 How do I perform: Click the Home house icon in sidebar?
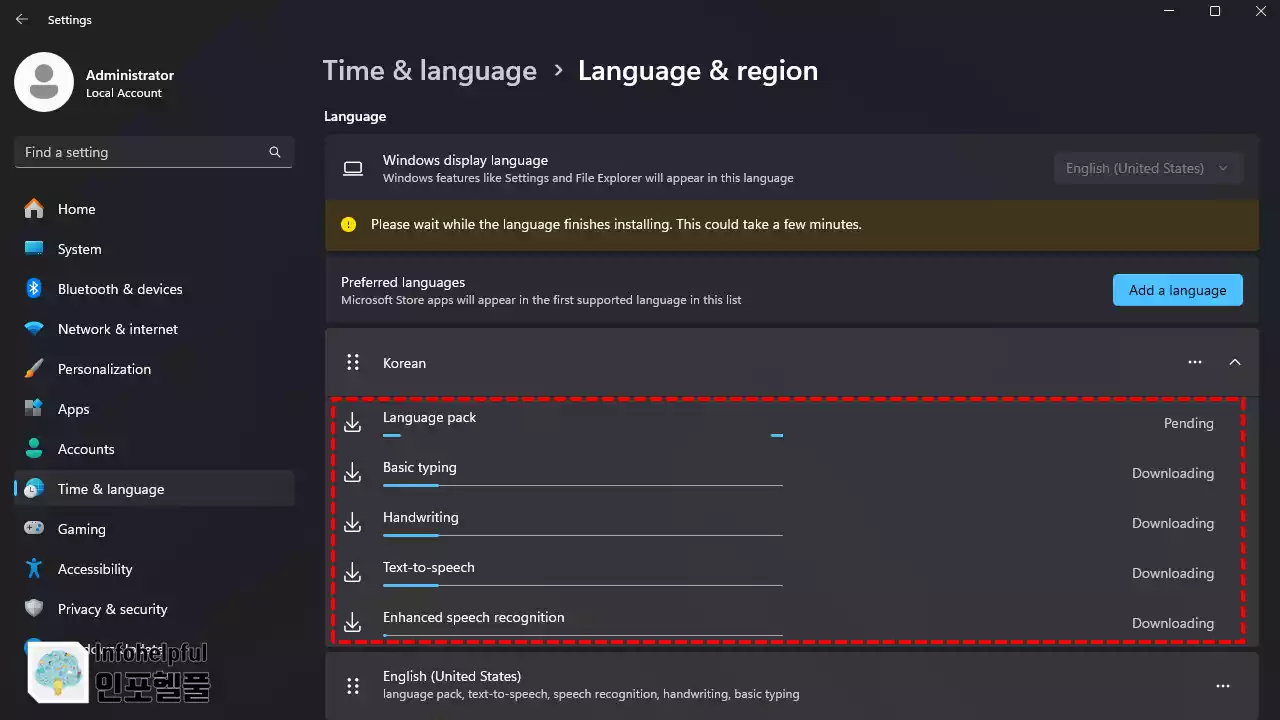tap(34, 209)
